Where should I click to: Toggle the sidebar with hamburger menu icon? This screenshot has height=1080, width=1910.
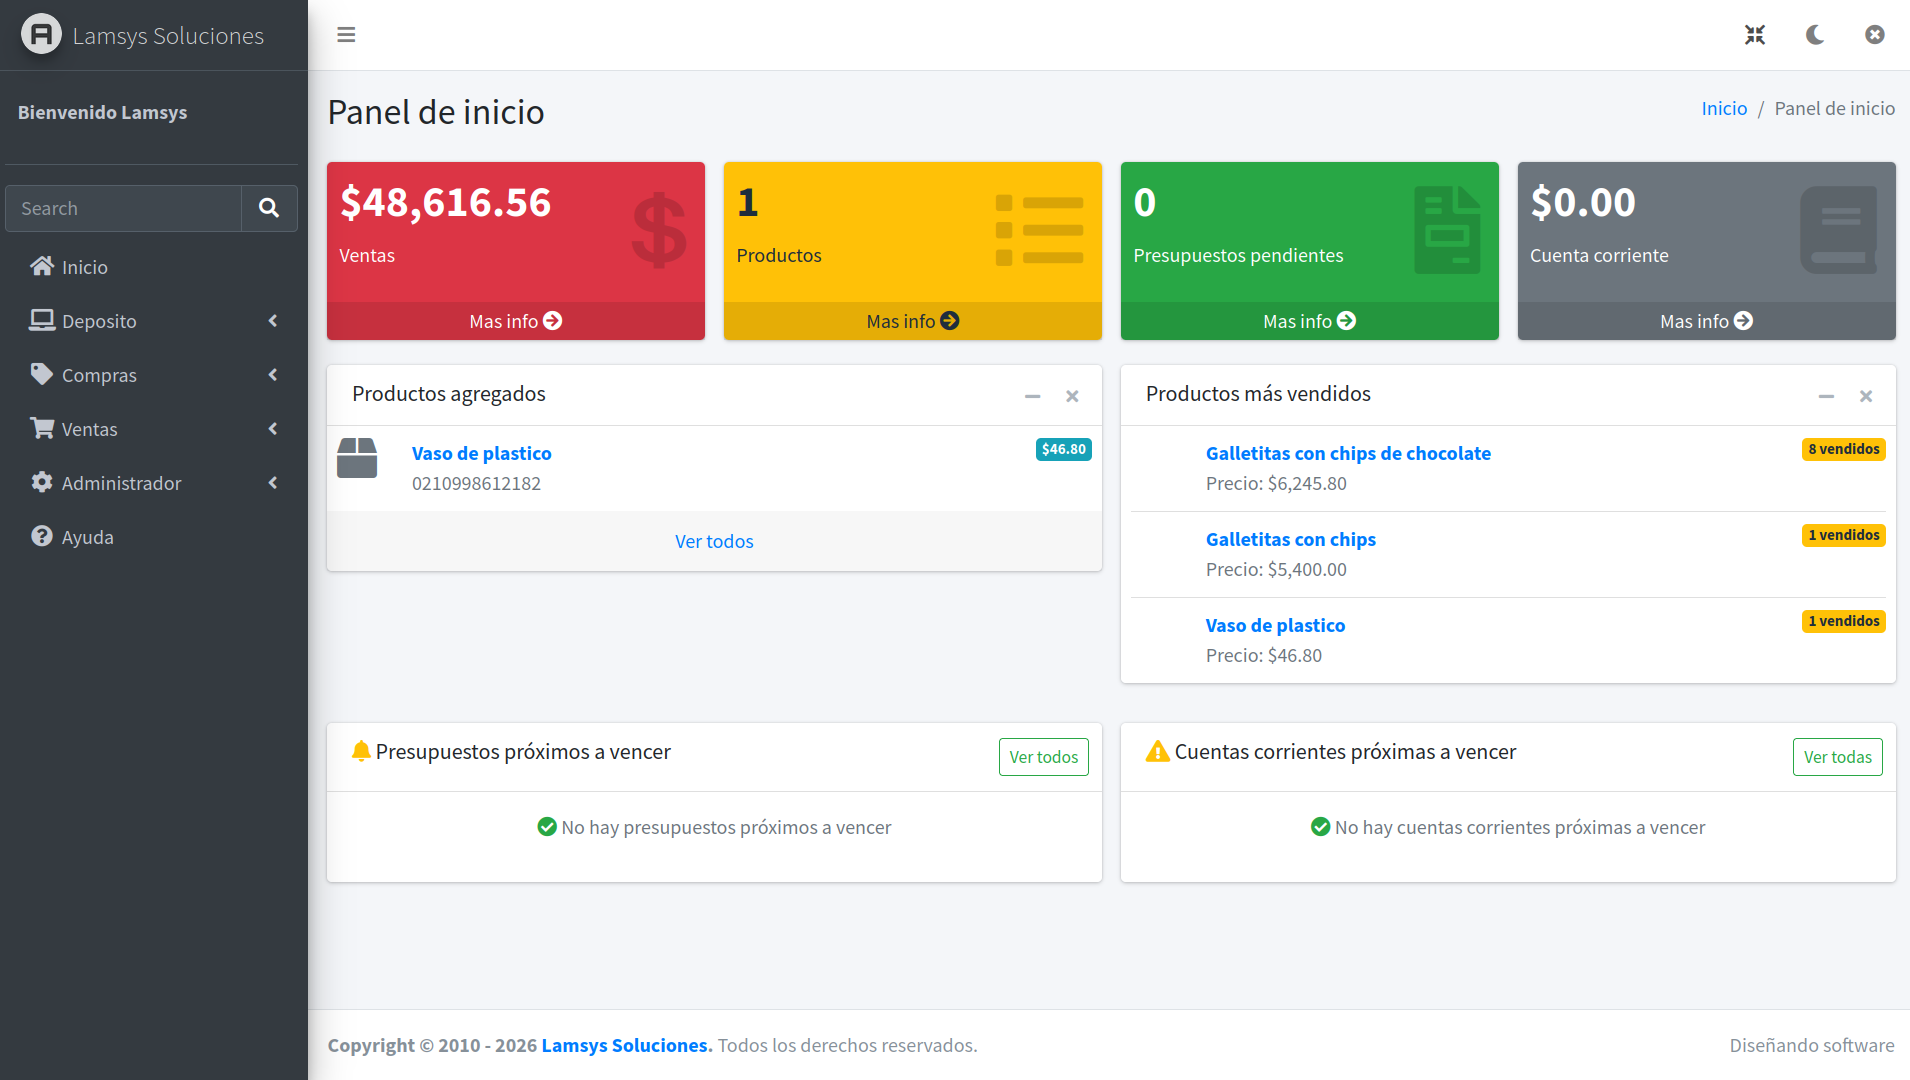pos(346,35)
